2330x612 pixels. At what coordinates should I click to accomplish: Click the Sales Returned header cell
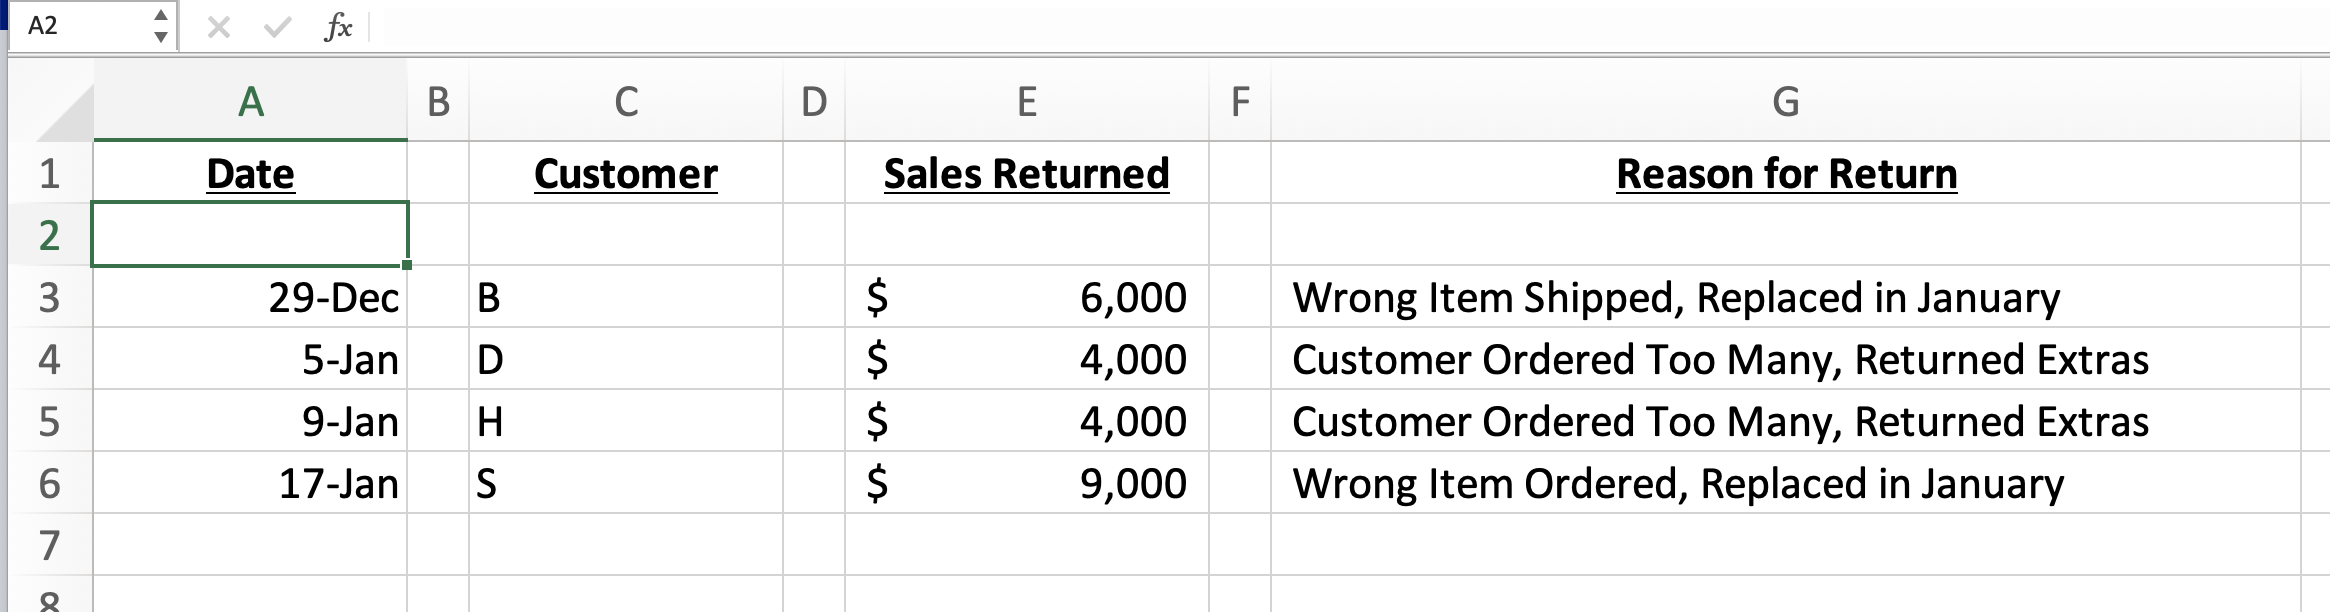coord(1026,172)
